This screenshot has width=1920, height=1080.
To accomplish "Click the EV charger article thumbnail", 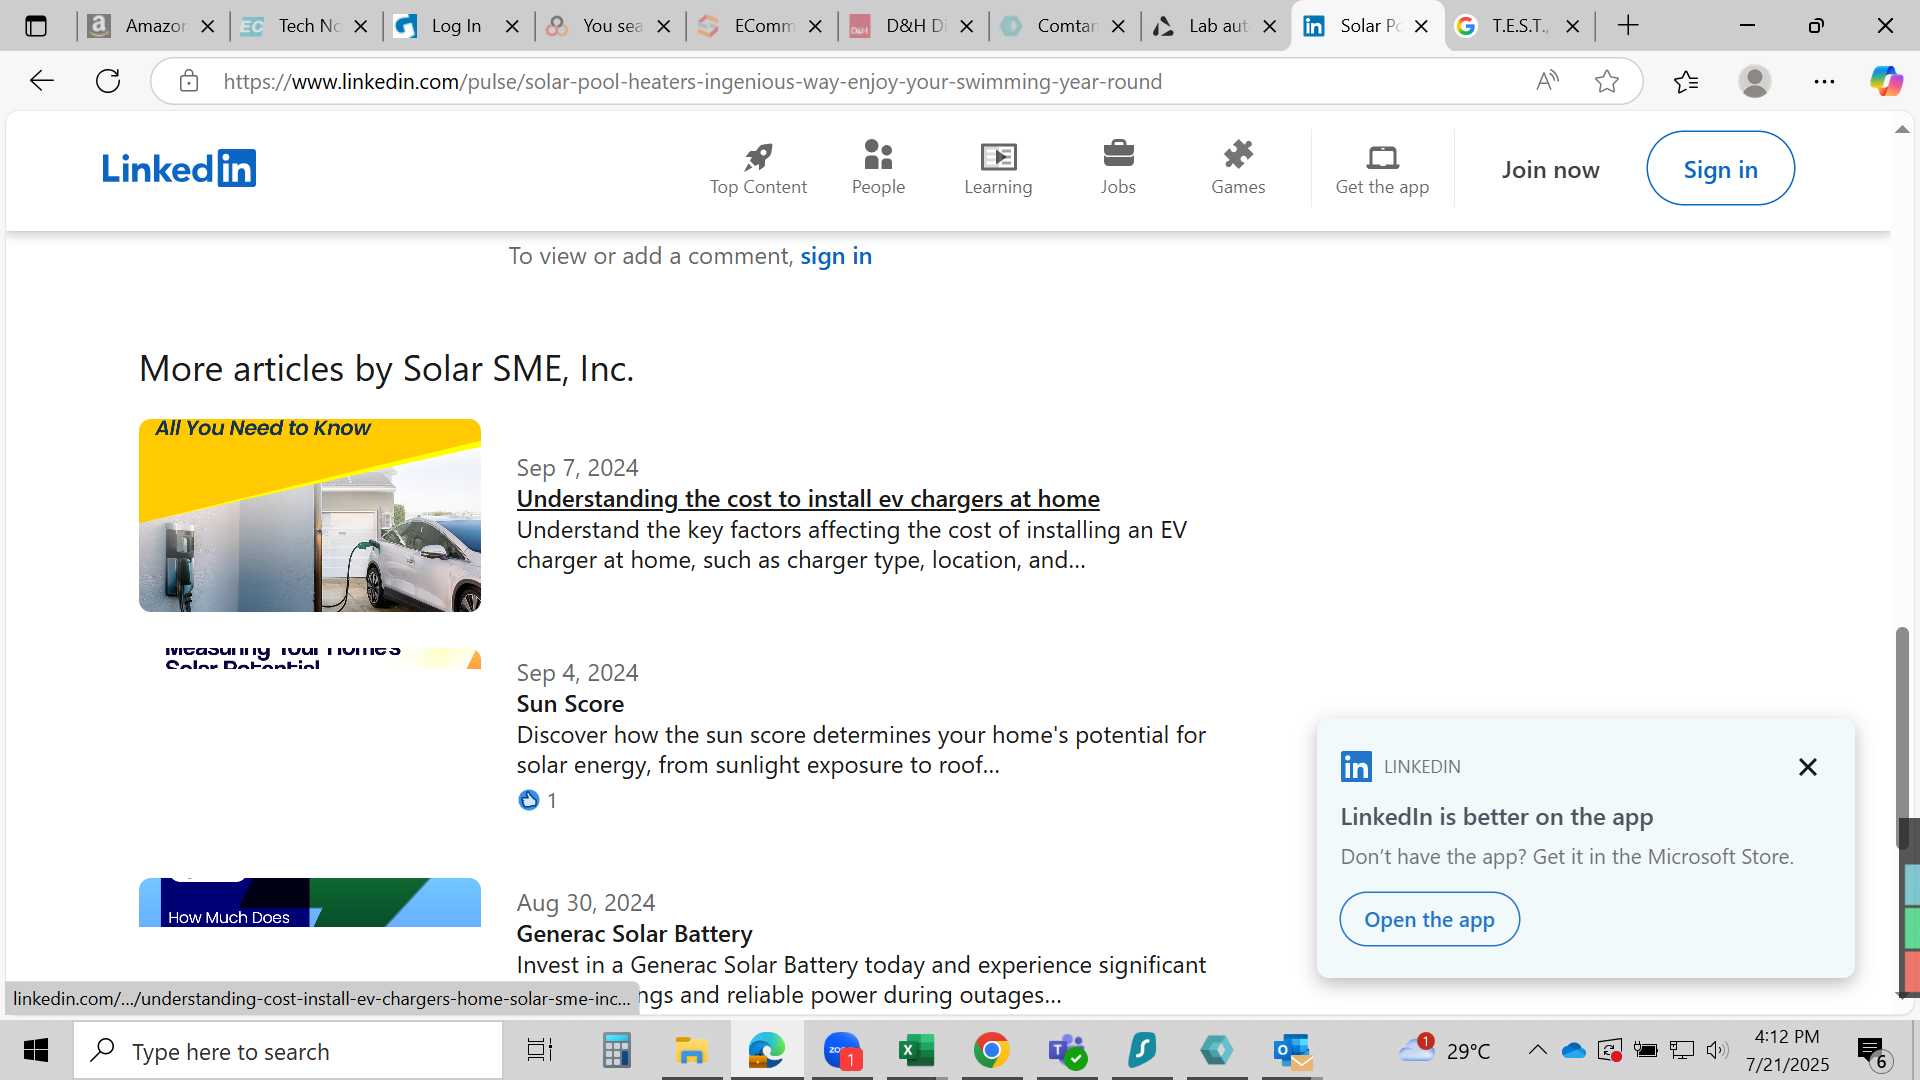I will pyautogui.click(x=310, y=515).
